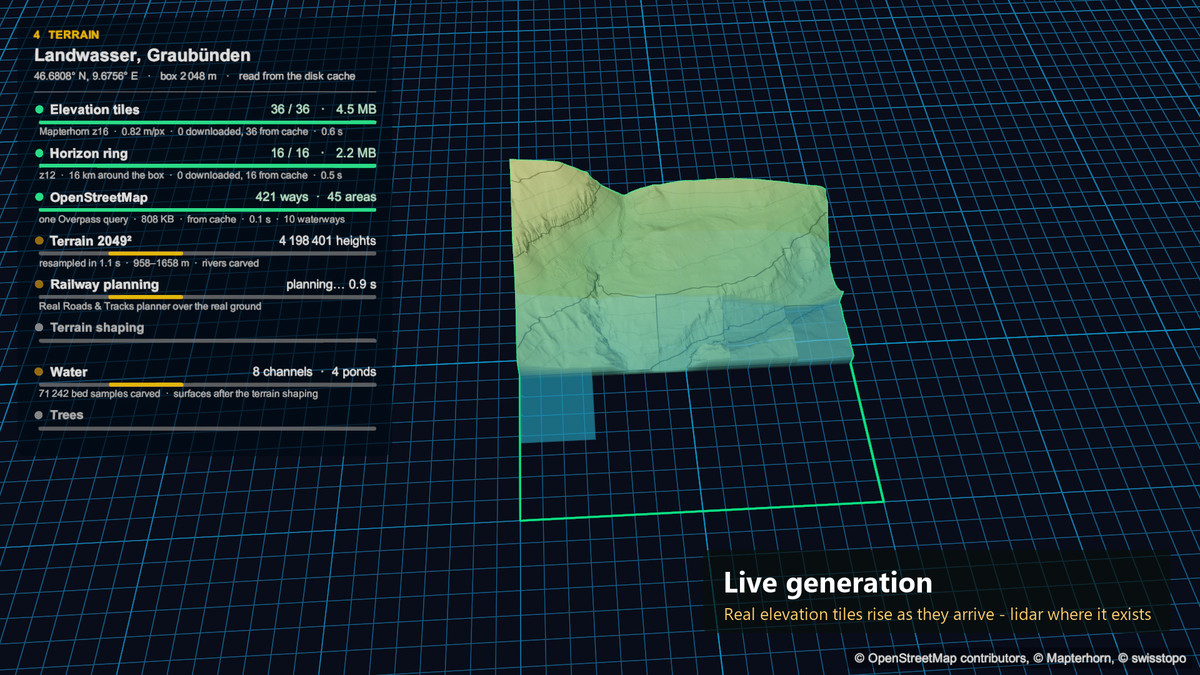Select the "Horizon ring" stage label
1200x675 pixels.
pos(89,153)
